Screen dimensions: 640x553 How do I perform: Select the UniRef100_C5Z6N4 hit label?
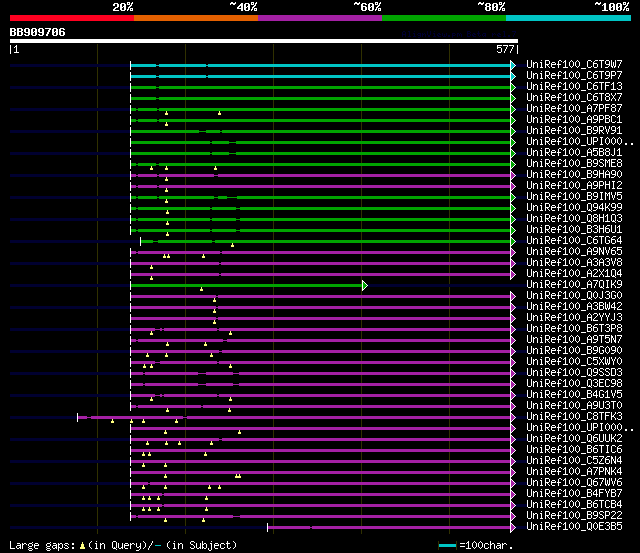coord(574,461)
